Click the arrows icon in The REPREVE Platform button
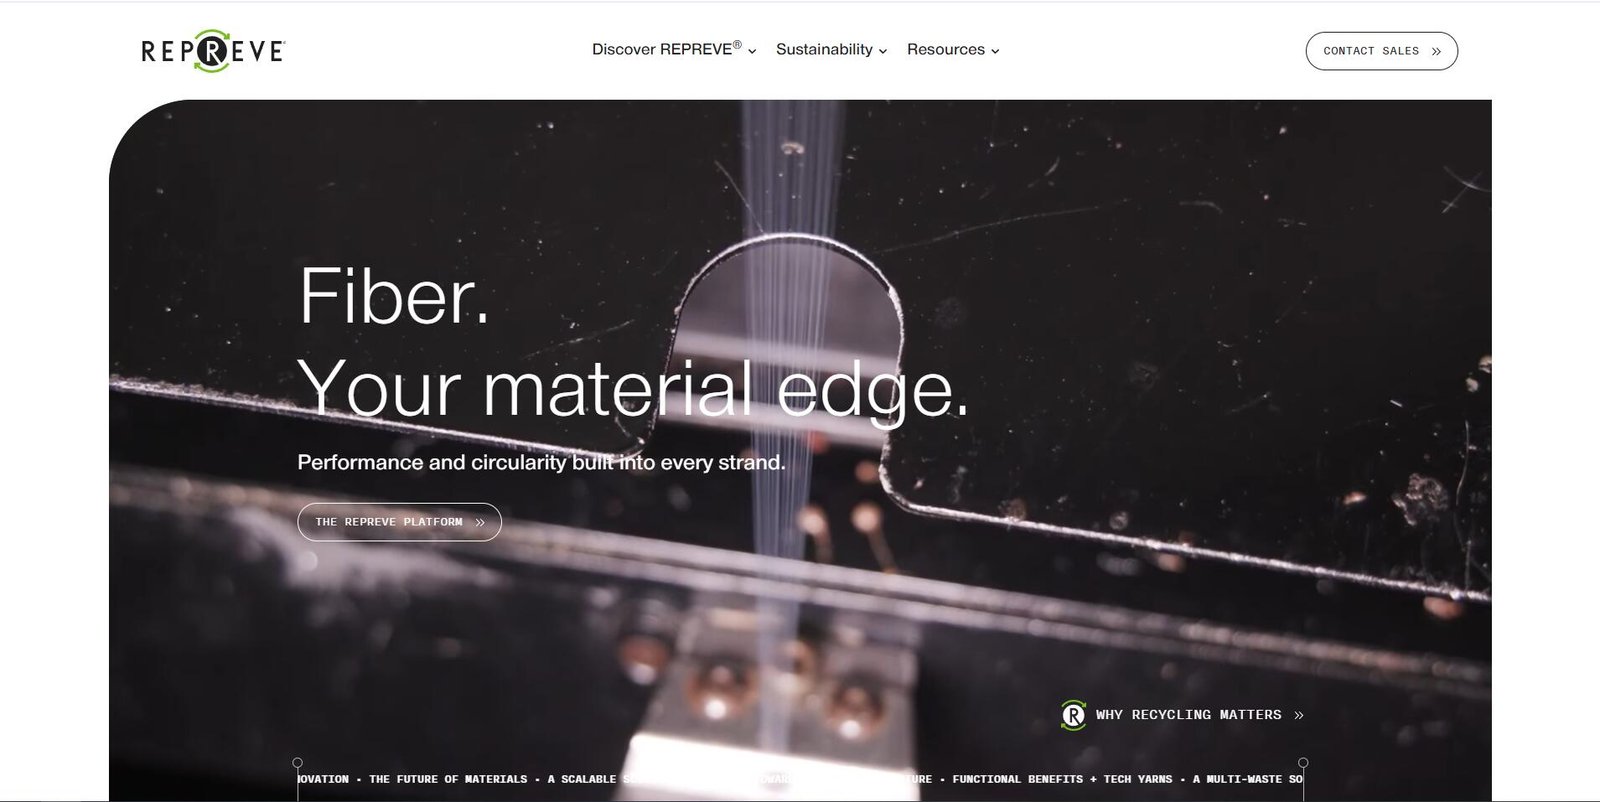 (x=480, y=522)
